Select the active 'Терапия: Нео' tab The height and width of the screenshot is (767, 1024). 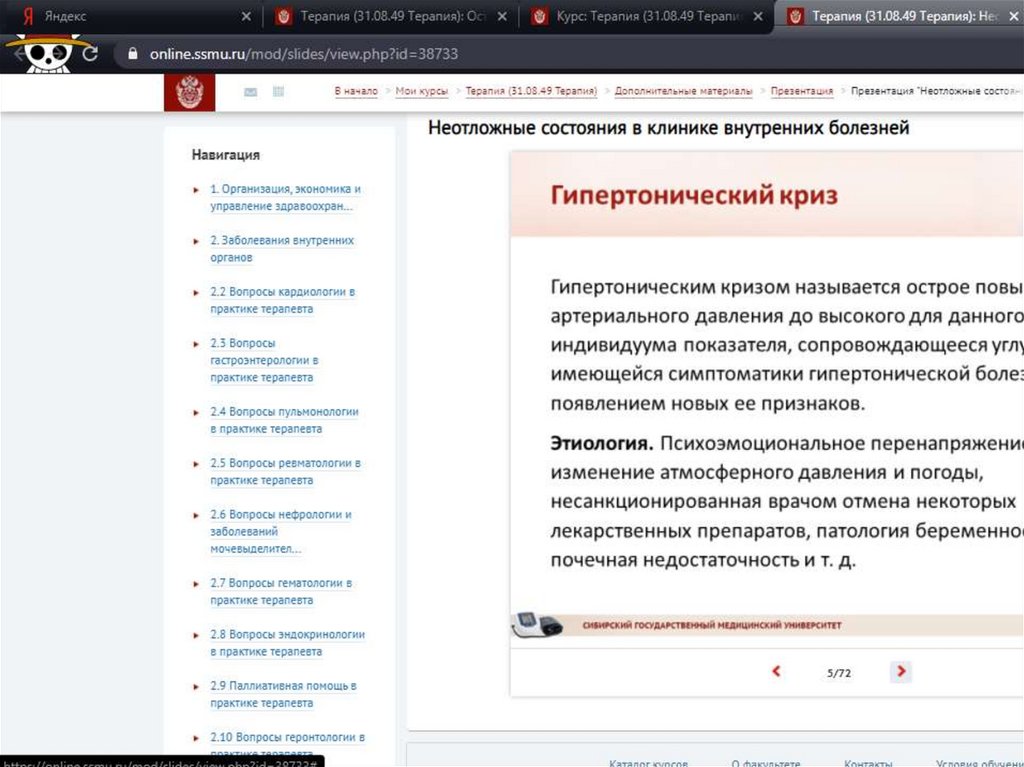[x=901, y=16]
